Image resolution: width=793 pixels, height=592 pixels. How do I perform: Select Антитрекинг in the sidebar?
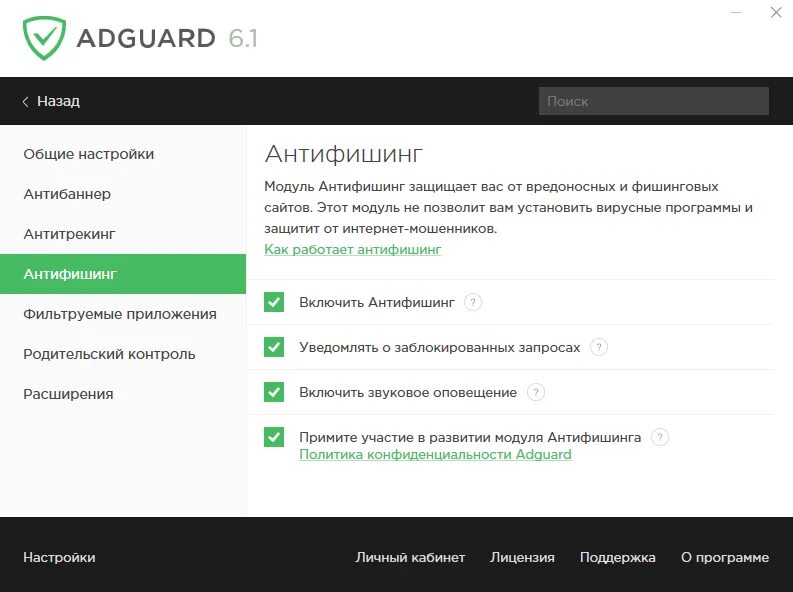point(123,234)
